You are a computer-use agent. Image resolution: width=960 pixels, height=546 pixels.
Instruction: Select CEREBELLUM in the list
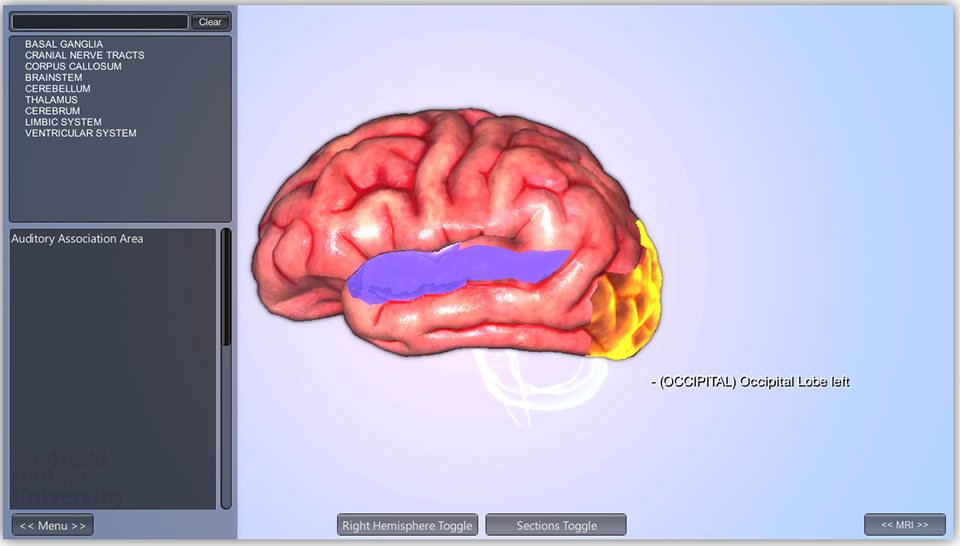58,89
